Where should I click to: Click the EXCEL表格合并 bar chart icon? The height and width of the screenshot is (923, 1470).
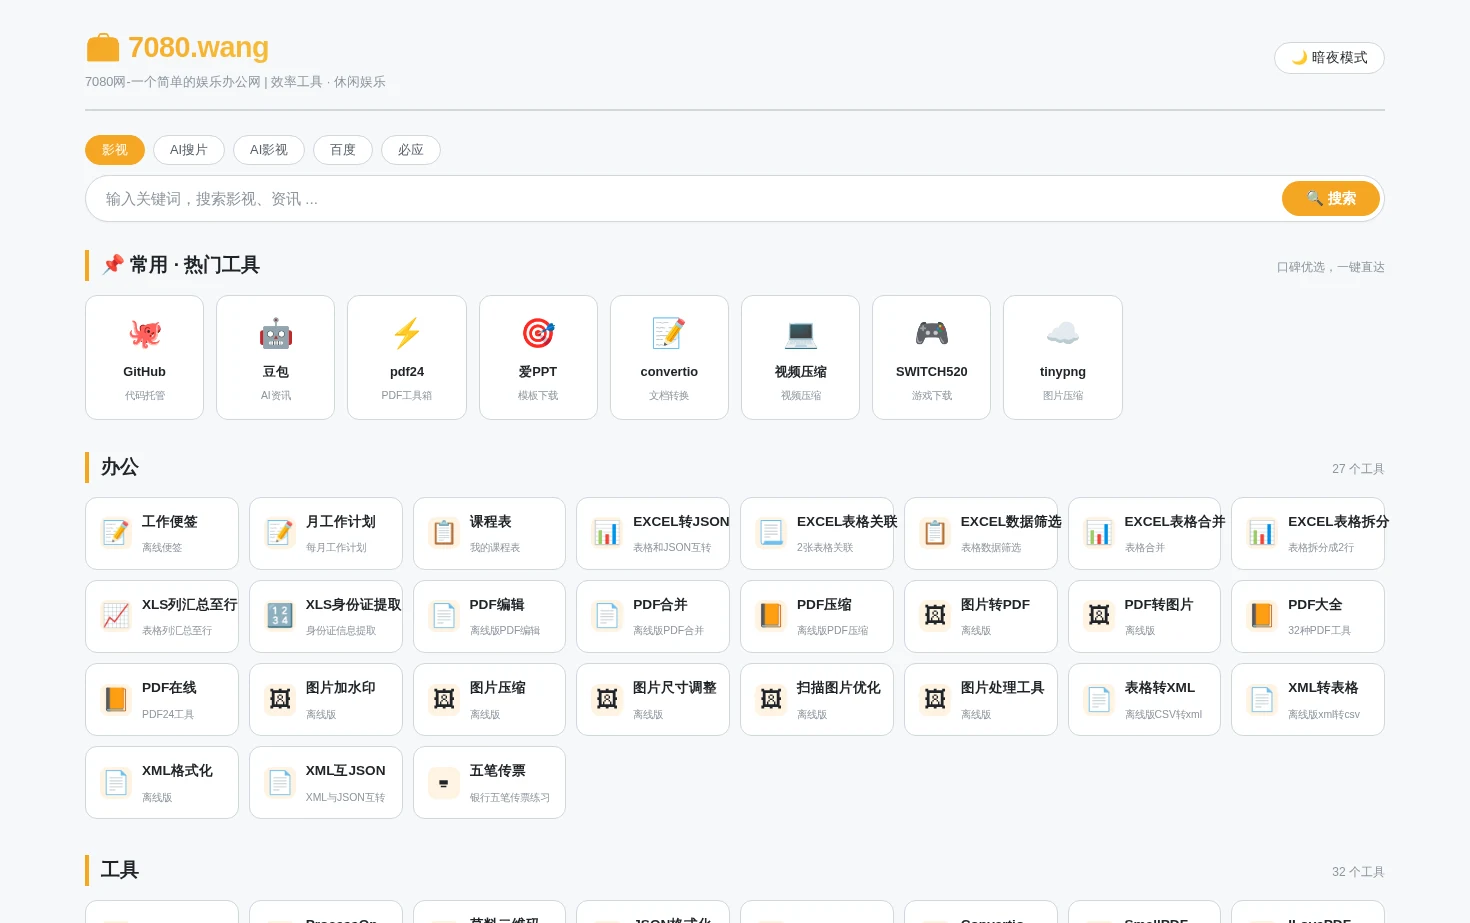(1099, 533)
